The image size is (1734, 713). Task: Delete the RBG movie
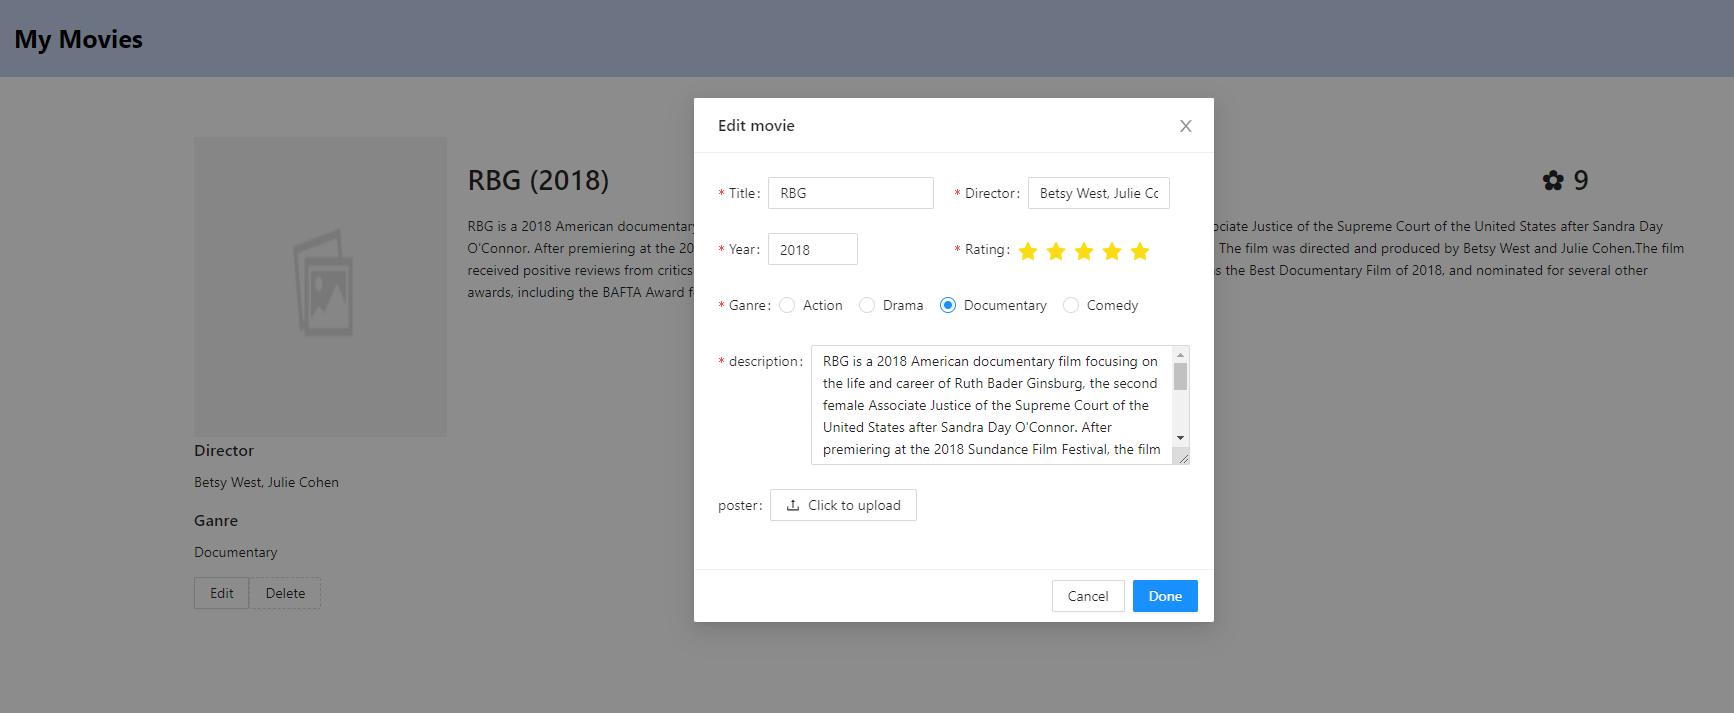(x=285, y=593)
